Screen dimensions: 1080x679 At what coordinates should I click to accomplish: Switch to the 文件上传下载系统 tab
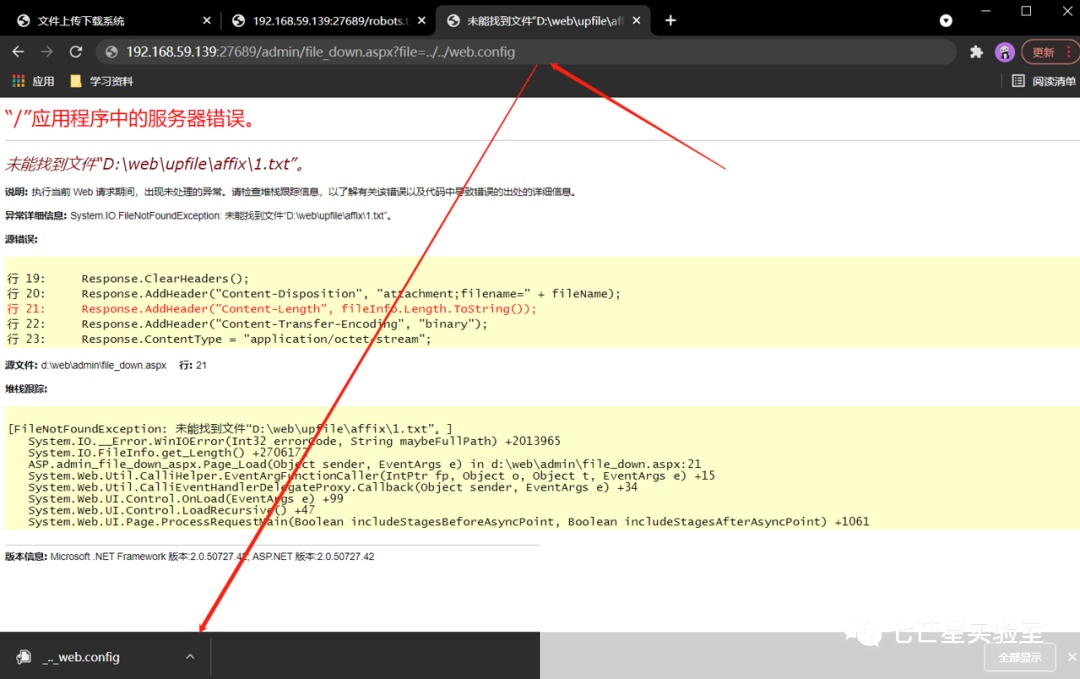pyautogui.click(x=114, y=21)
